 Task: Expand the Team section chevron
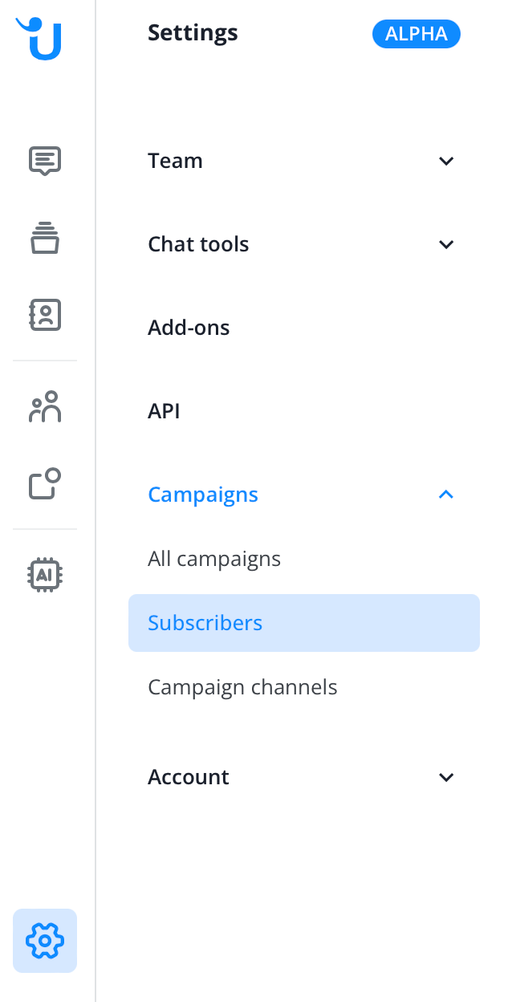(446, 161)
